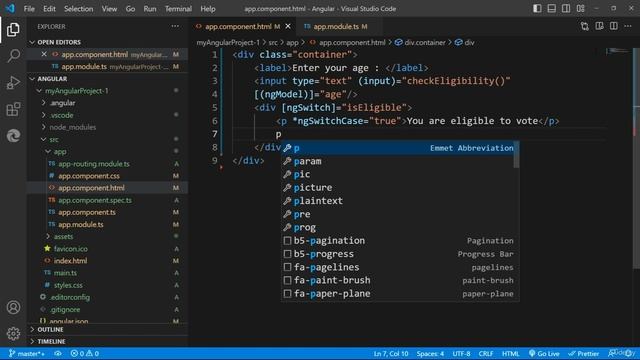This screenshot has height=360, width=640.
Task: Expand the Timeline section
Action: coord(107,341)
